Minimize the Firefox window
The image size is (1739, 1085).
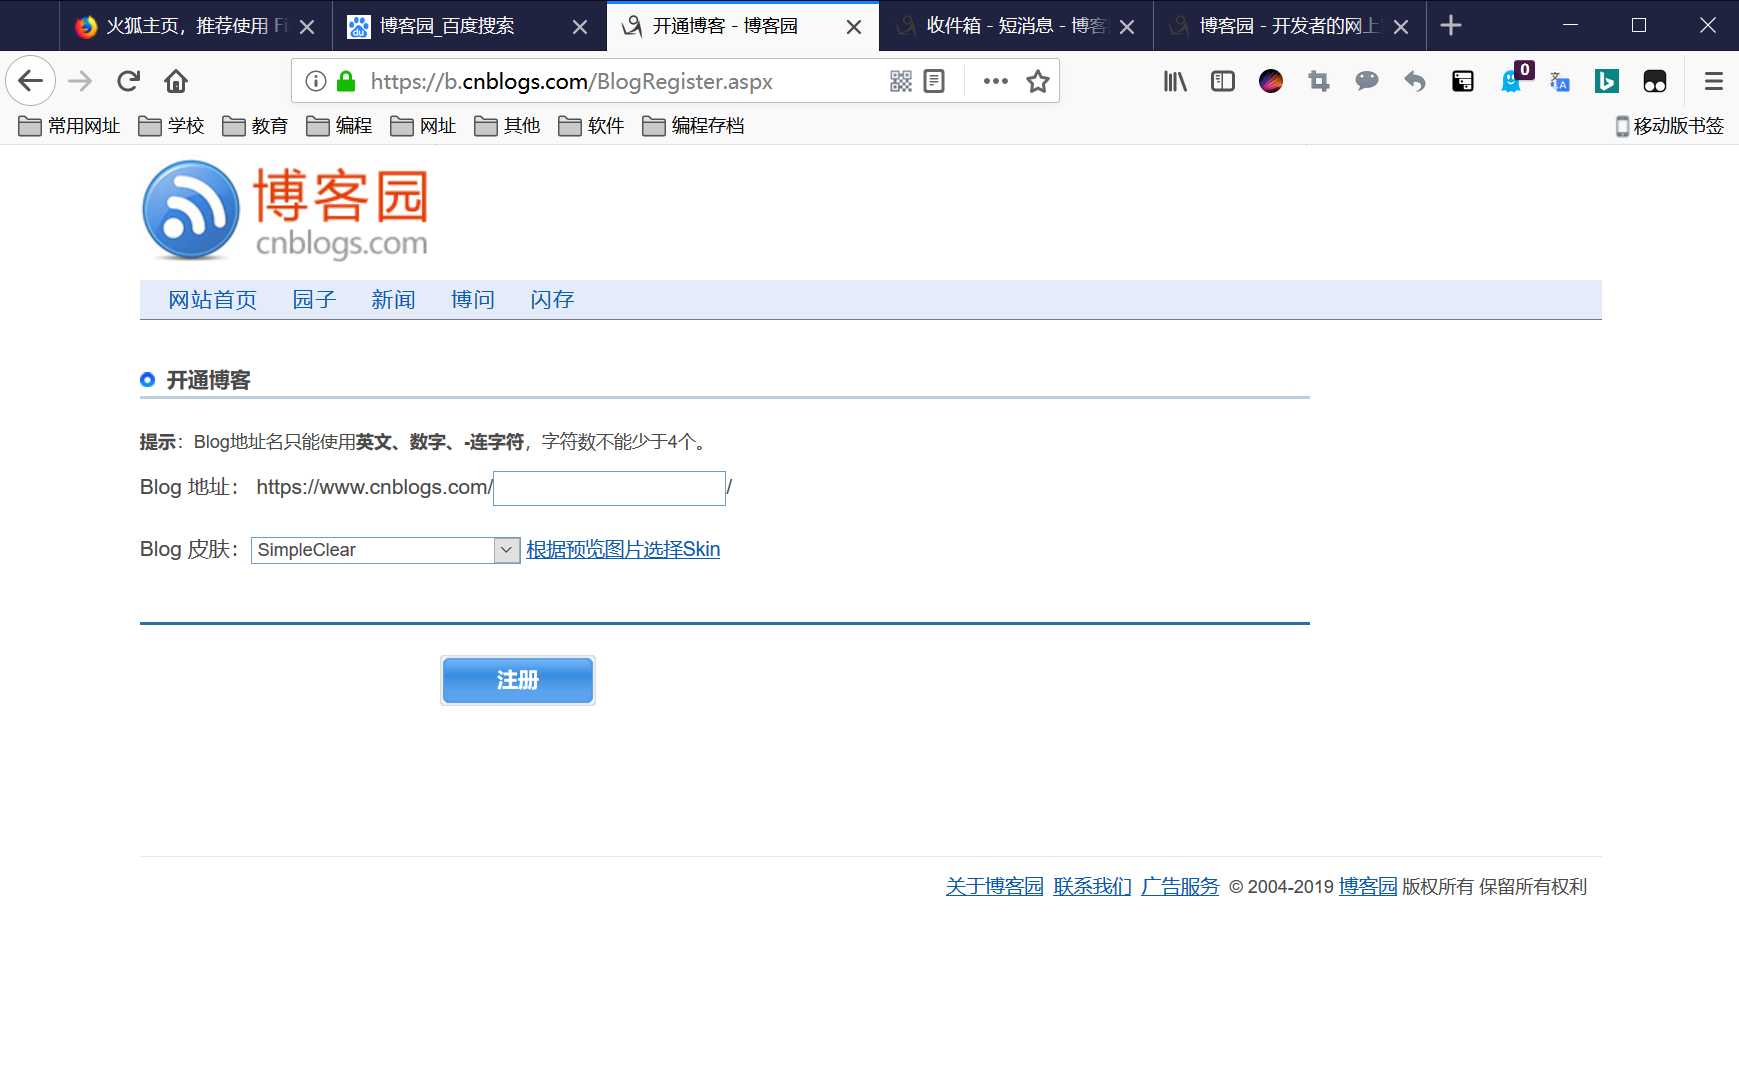tap(1570, 26)
